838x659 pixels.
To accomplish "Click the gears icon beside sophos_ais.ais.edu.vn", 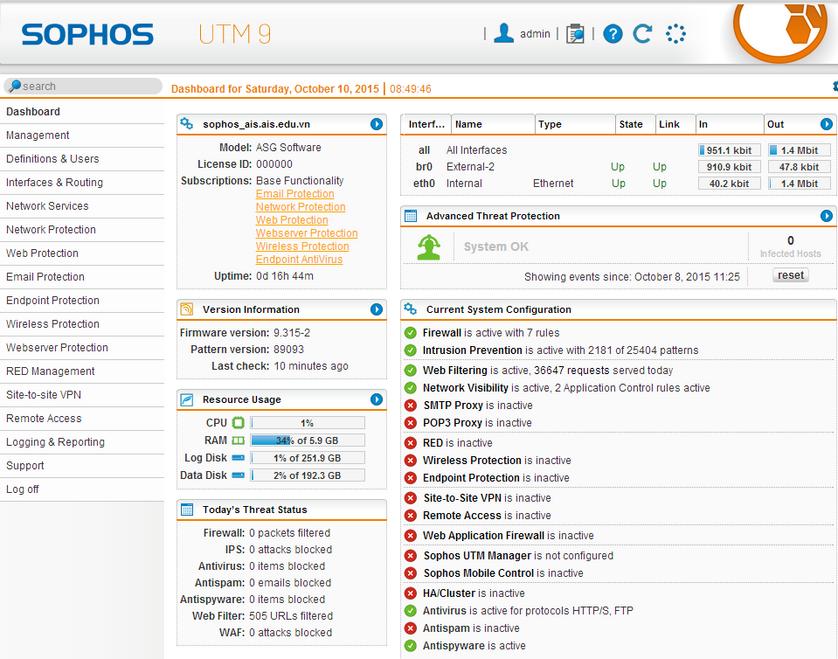I will [187, 123].
